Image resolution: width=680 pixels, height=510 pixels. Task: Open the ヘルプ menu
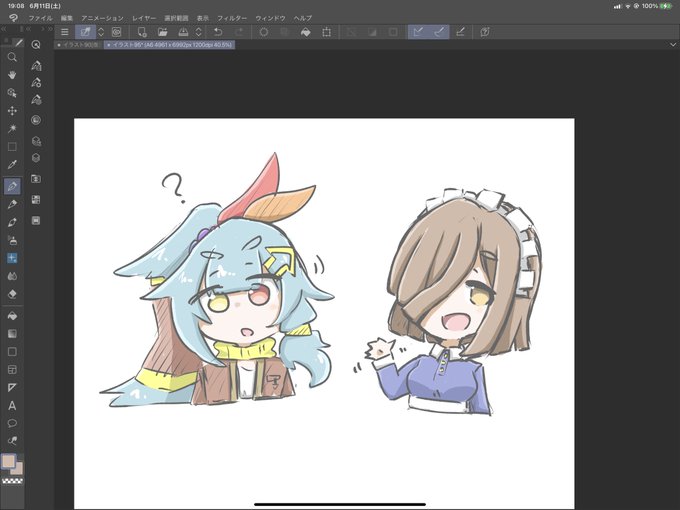pyautogui.click(x=303, y=18)
